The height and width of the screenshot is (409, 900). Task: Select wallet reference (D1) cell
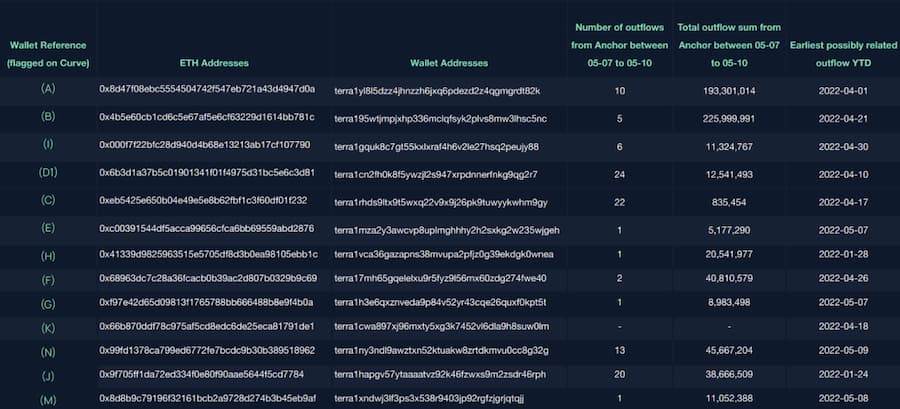(47, 174)
